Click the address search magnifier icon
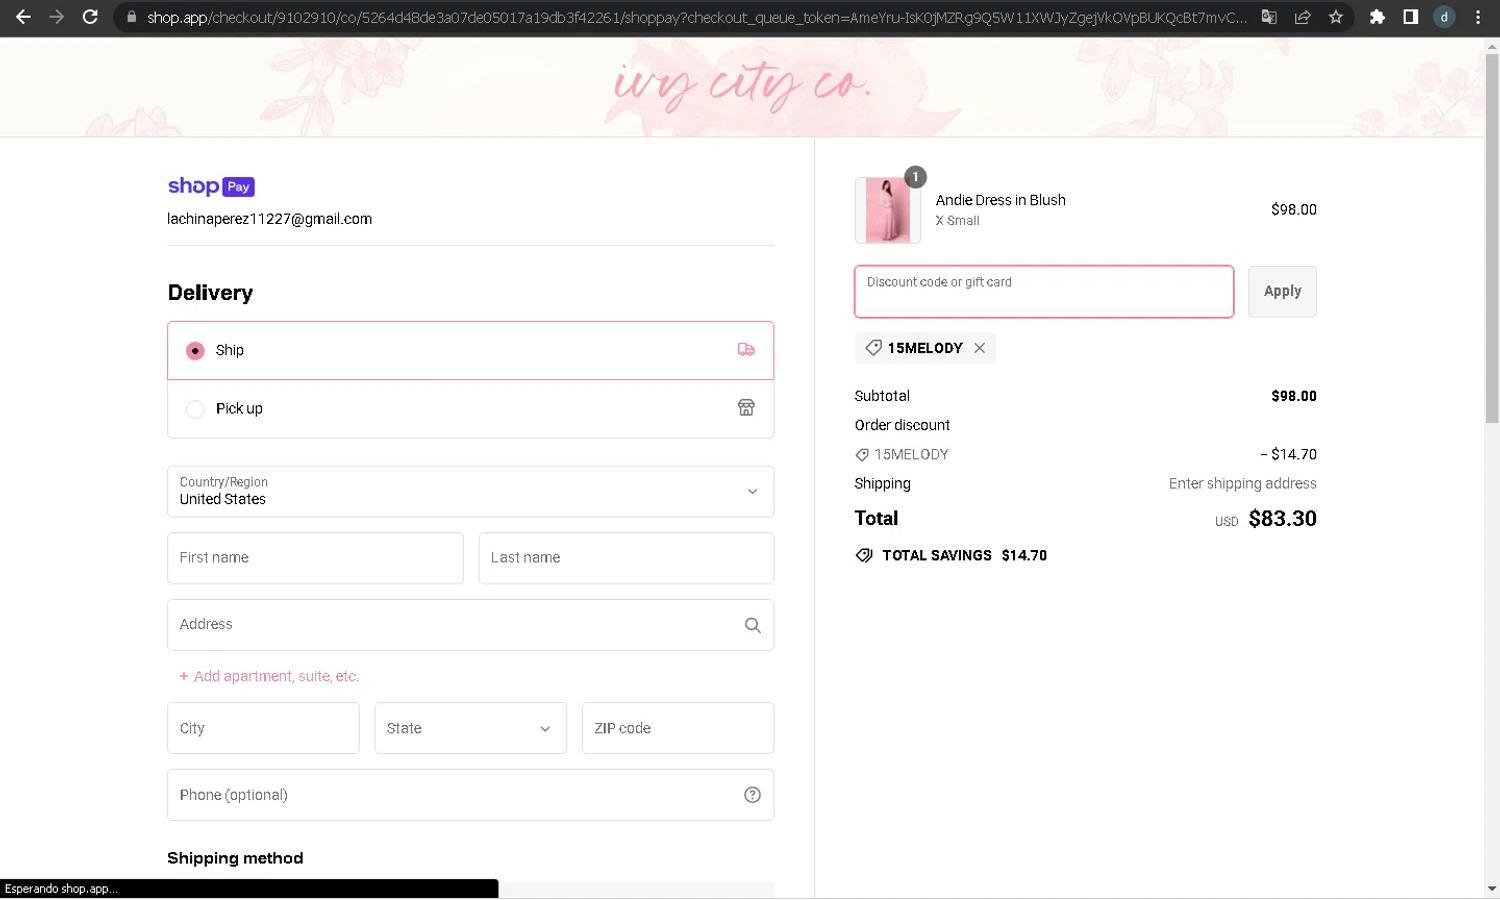1500x900 pixels. [x=752, y=625]
